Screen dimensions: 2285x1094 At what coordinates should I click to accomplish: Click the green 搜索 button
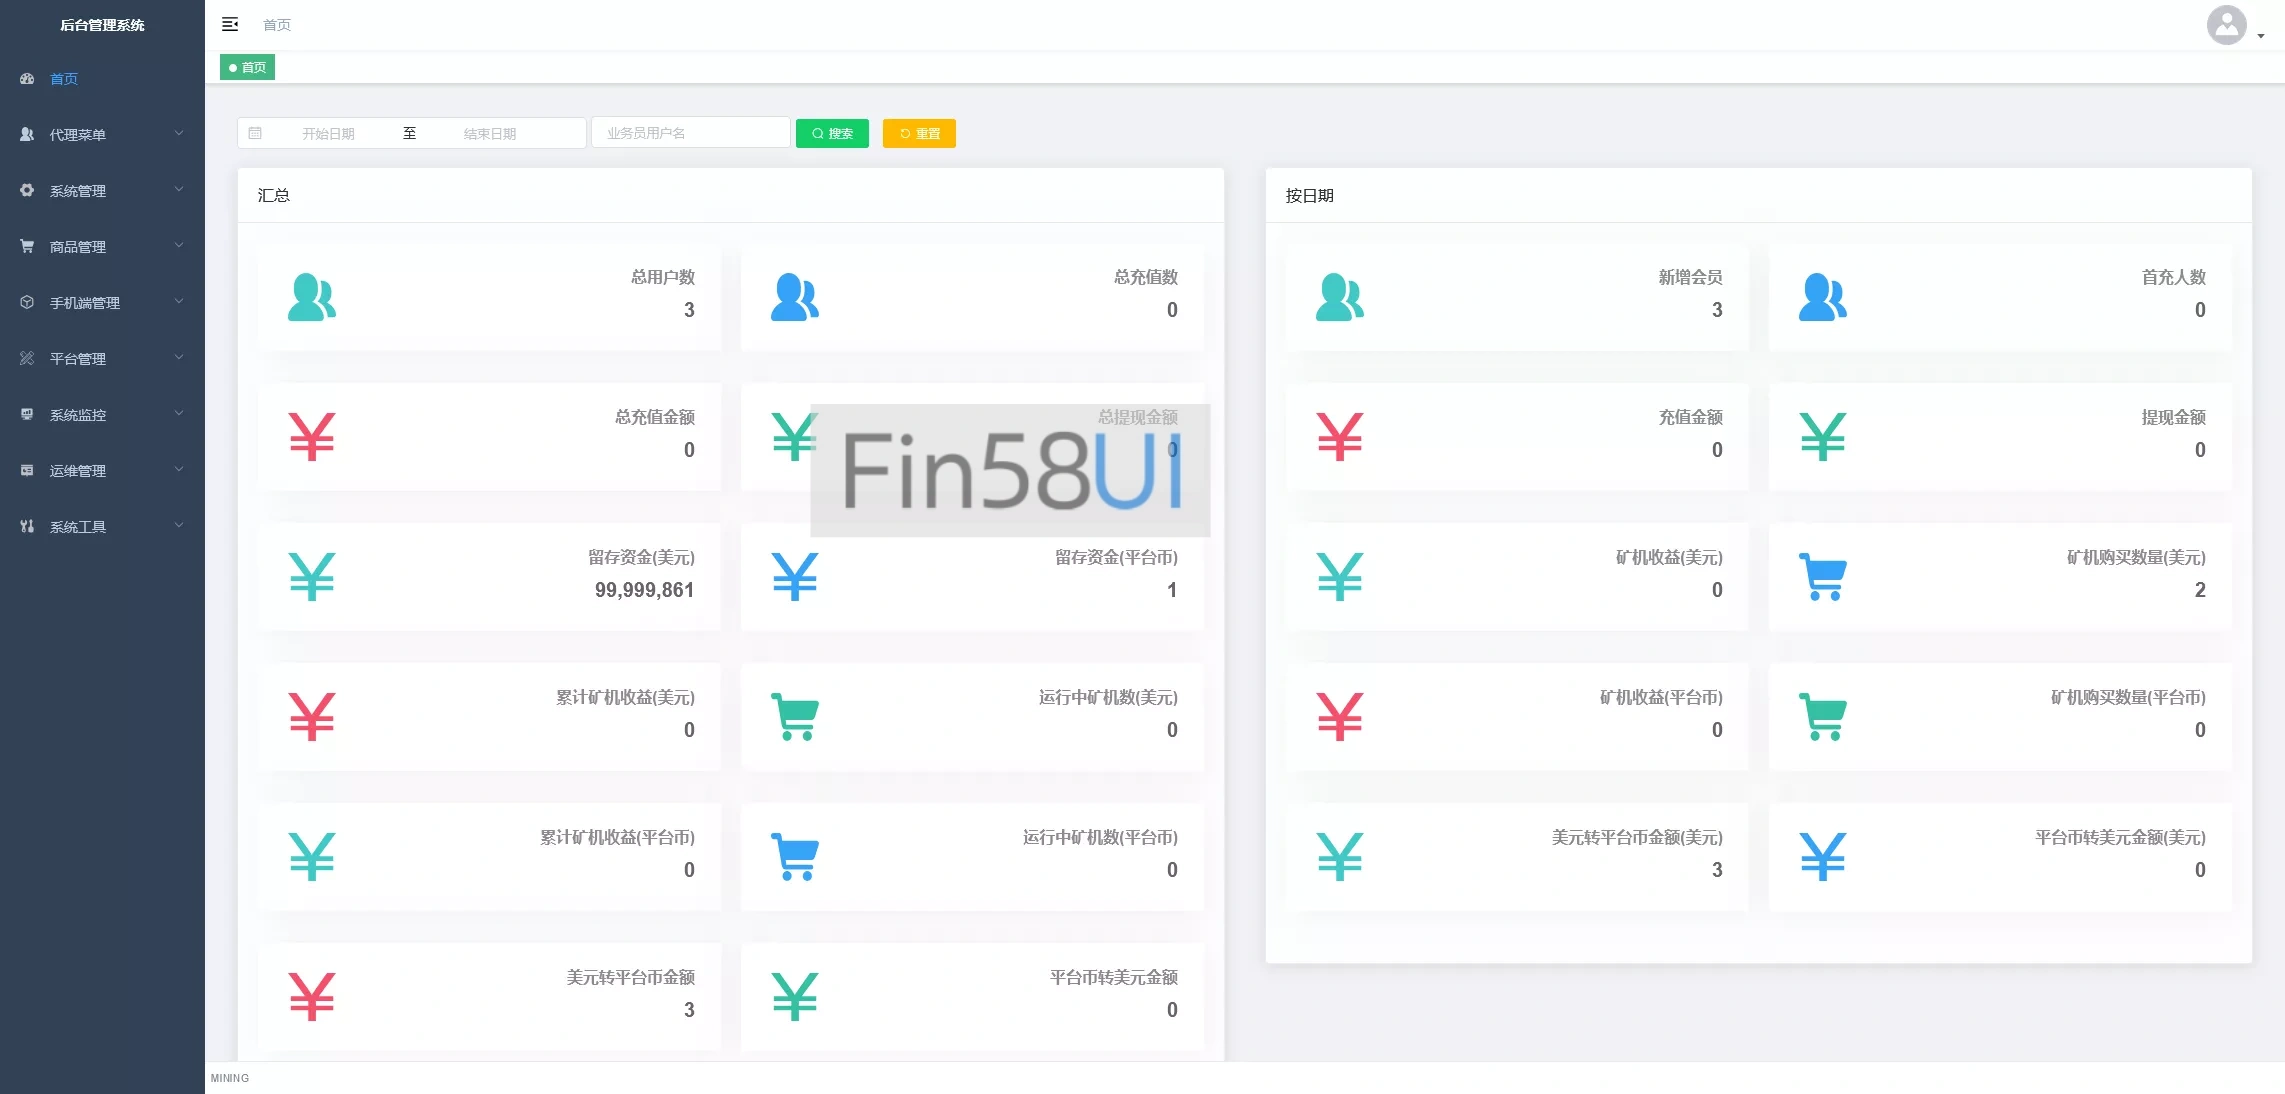pyautogui.click(x=832, y=133)
